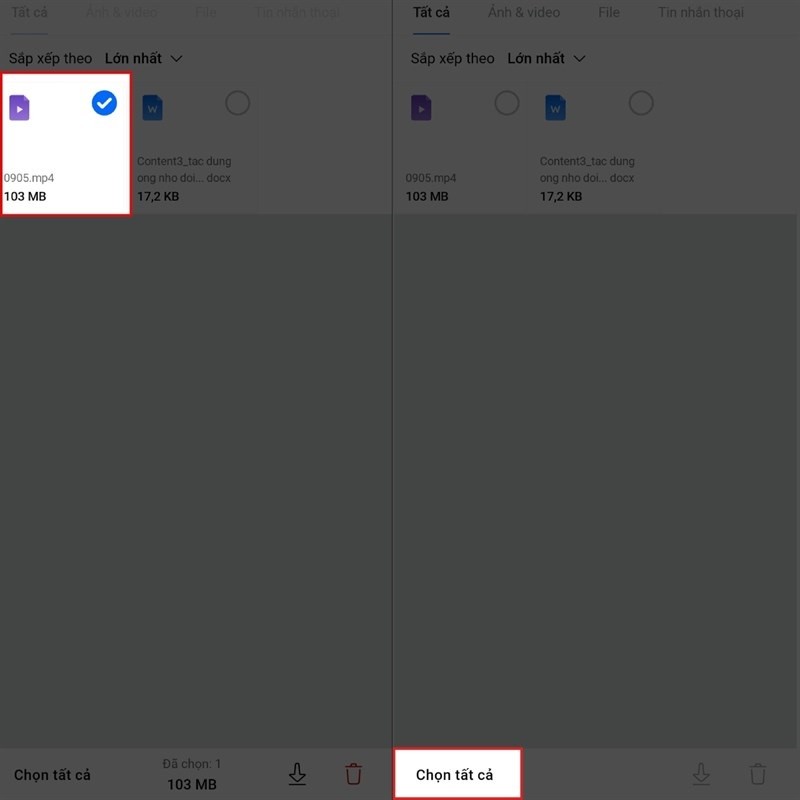Image resolution: width=800 pixels, height=800 pixels.
Task: Uncheck the blue checkmark on 0905.mp4
Action: click(104, 103)
